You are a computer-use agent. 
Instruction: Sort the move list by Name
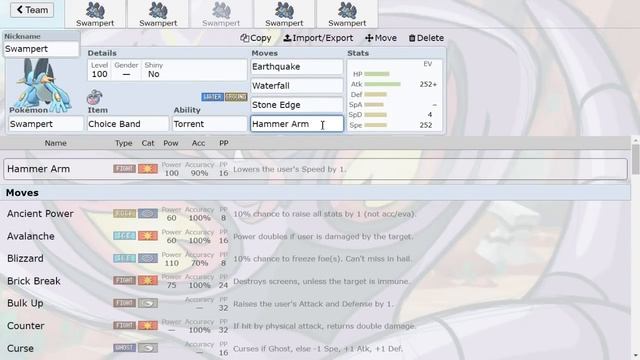coord(56,143)
